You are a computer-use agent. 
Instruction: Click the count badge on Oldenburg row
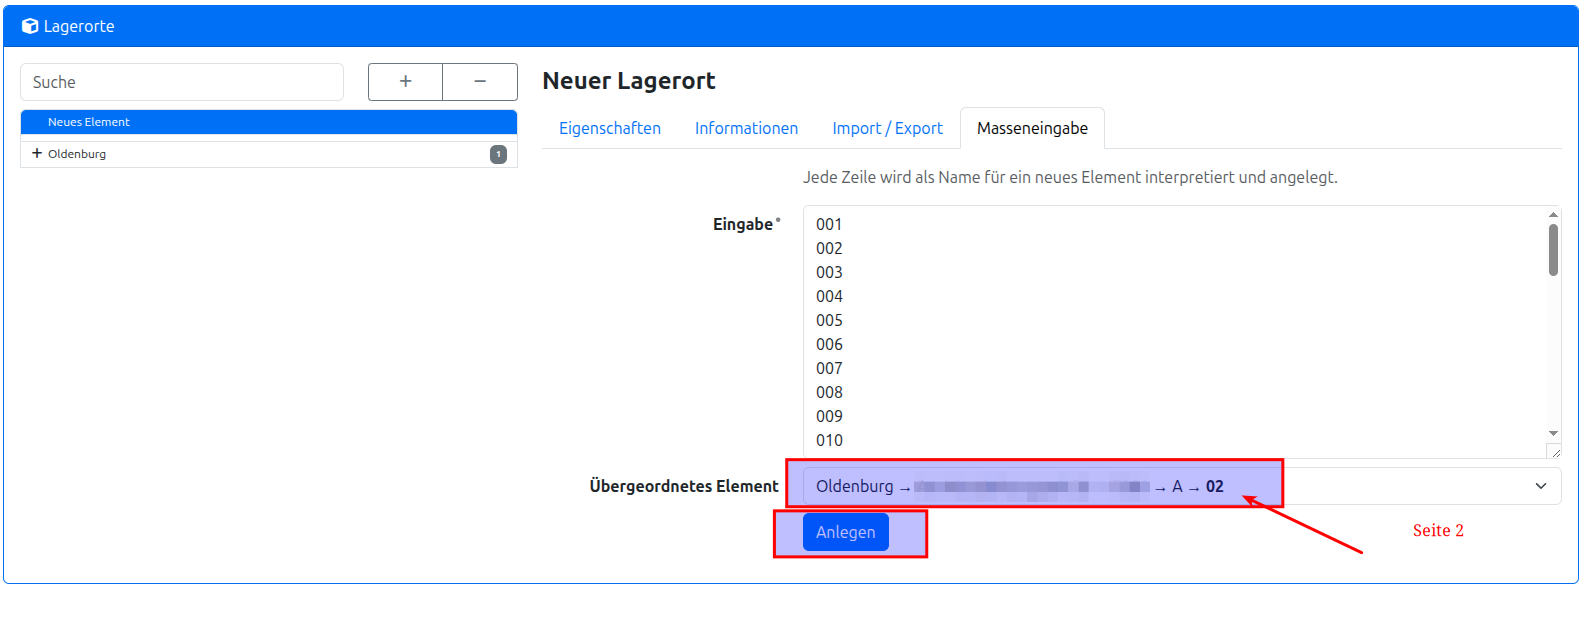[498, 154]
